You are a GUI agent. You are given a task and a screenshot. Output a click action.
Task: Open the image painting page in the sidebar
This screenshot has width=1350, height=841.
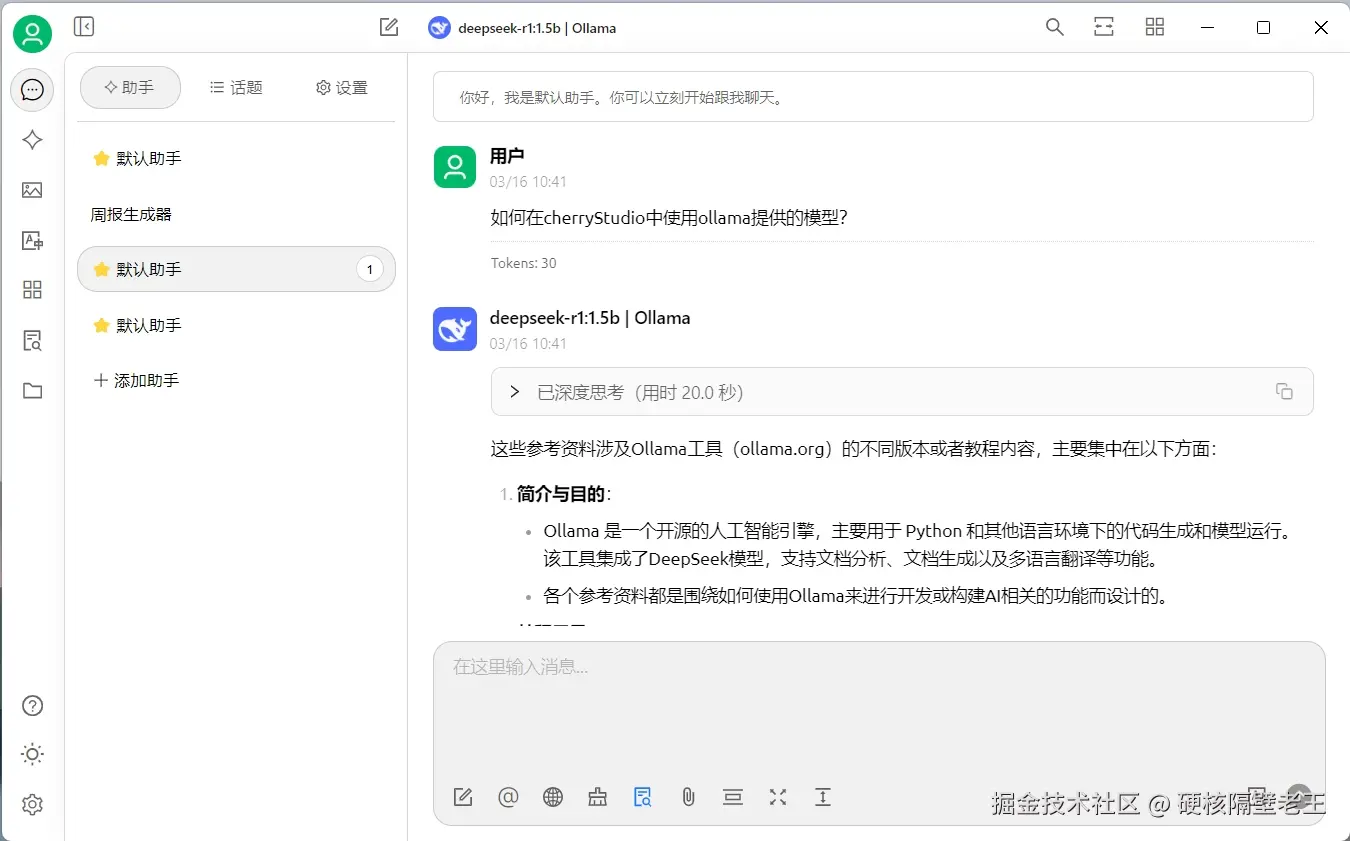(x=32, y=190)
